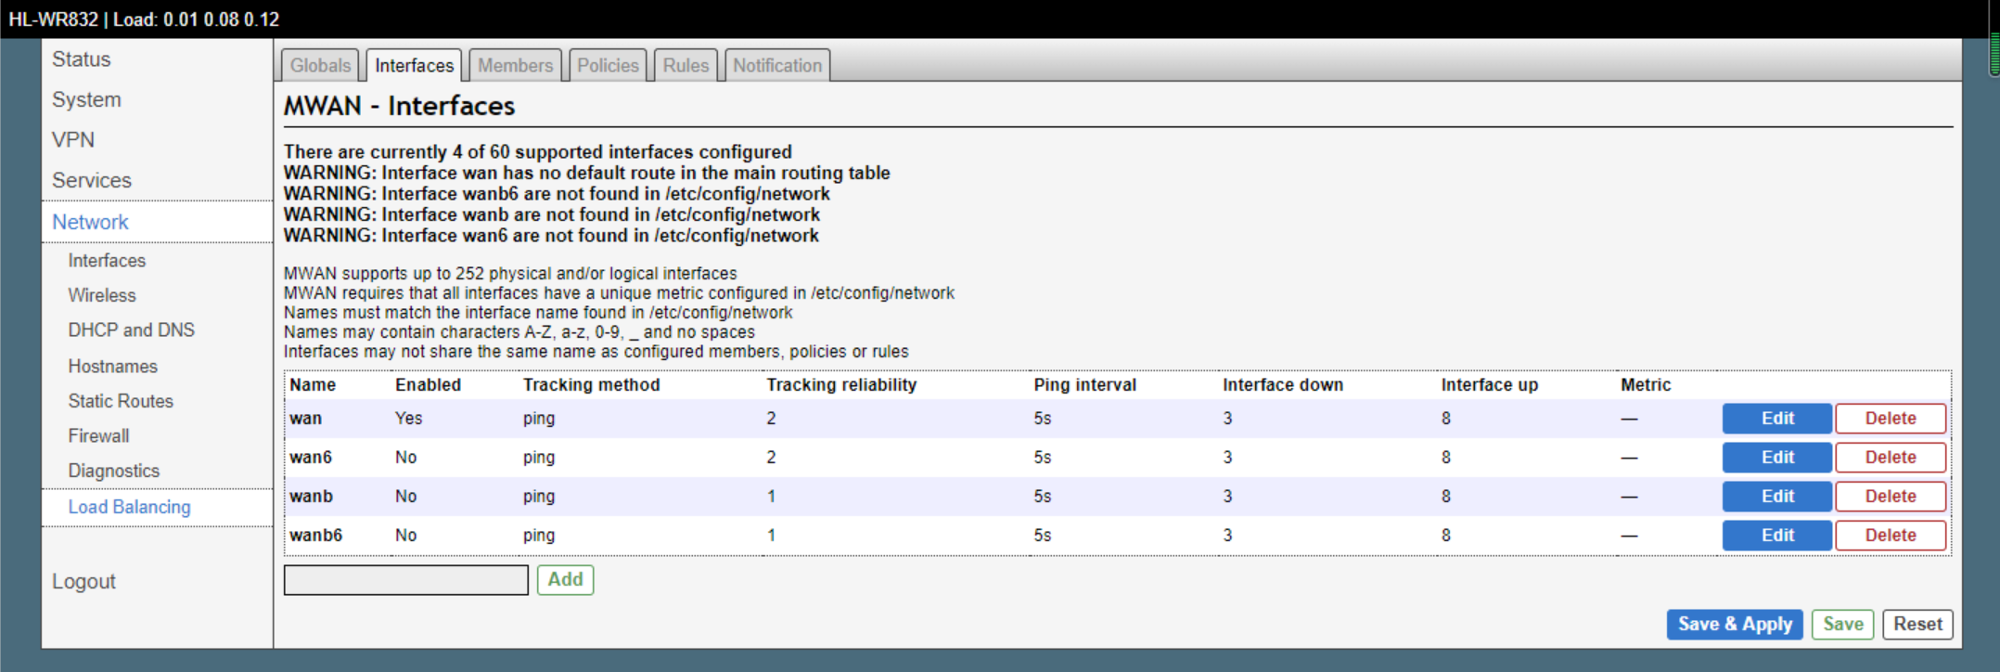Delete the wan6 interface
The width and height of the screenshot is (2000, 672).
click(x=1890, y=457)
